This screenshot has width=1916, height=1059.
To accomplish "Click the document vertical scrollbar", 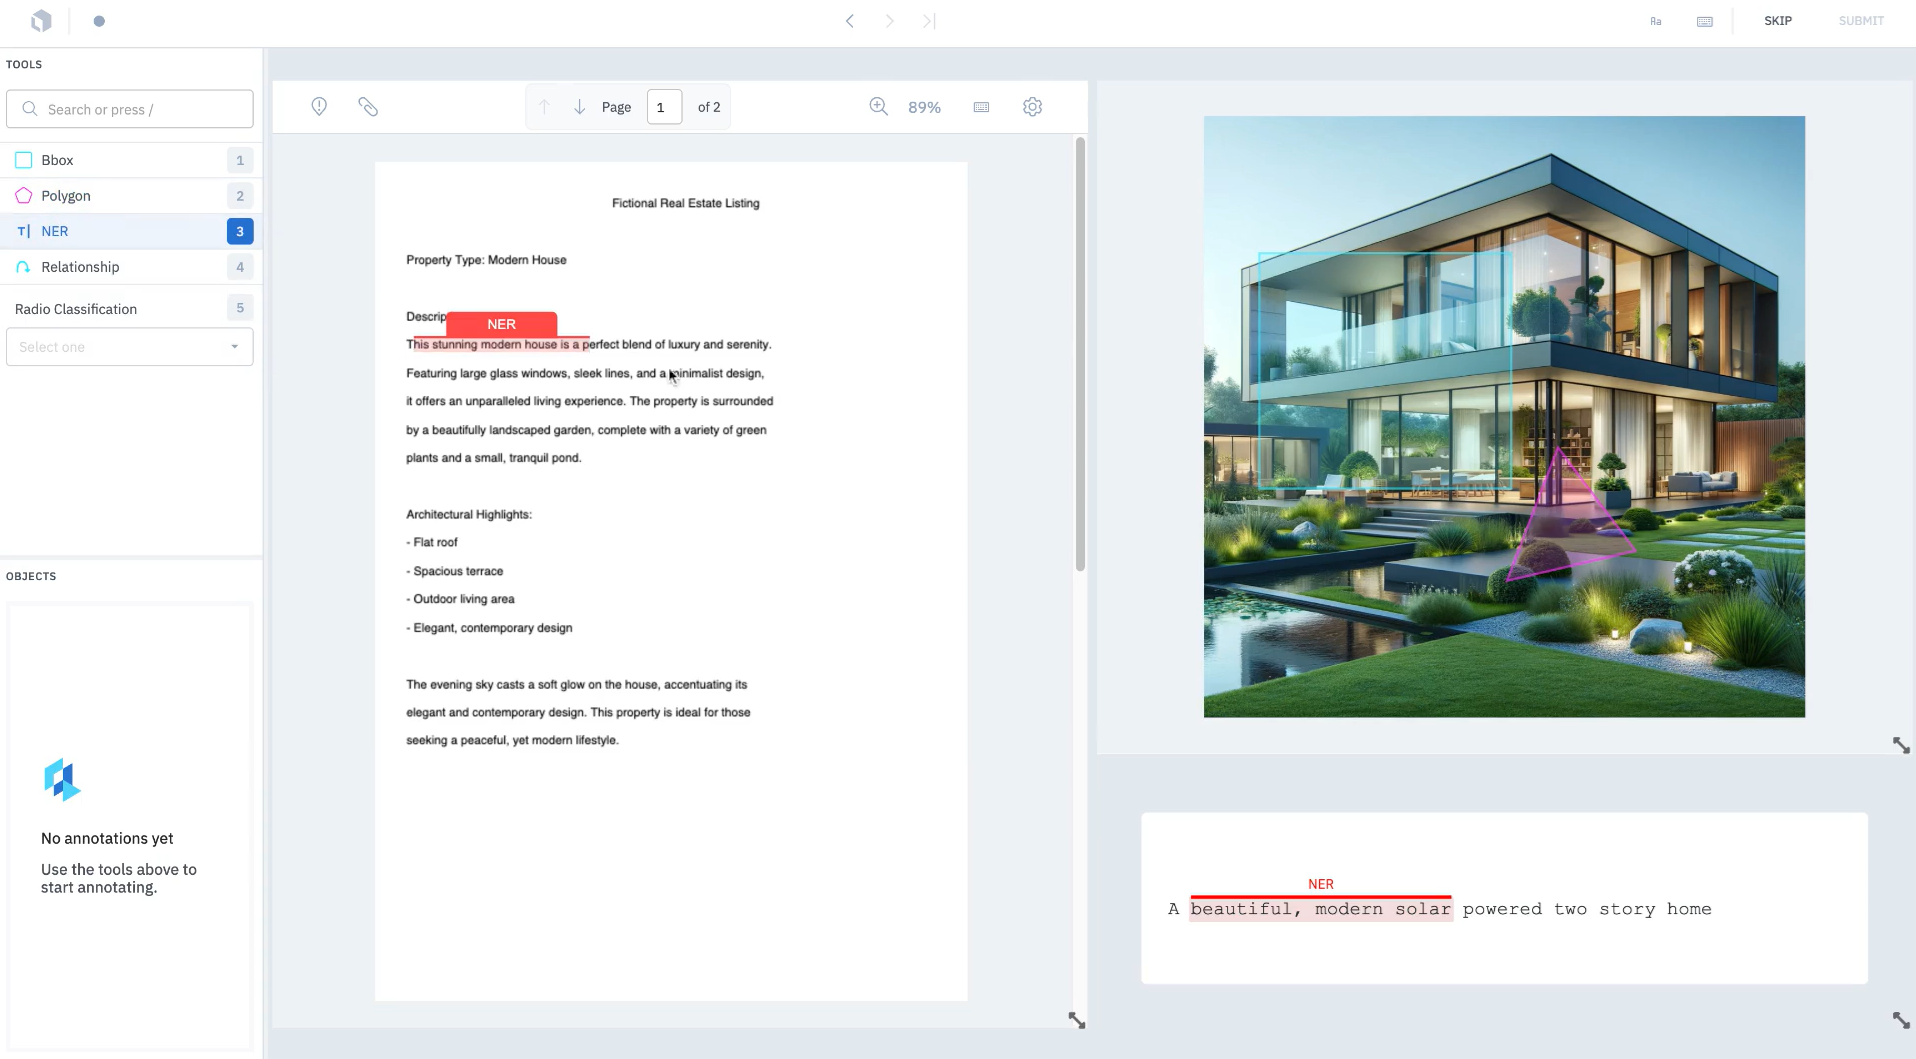I will pyautogui.click(x=1080, y=355).
